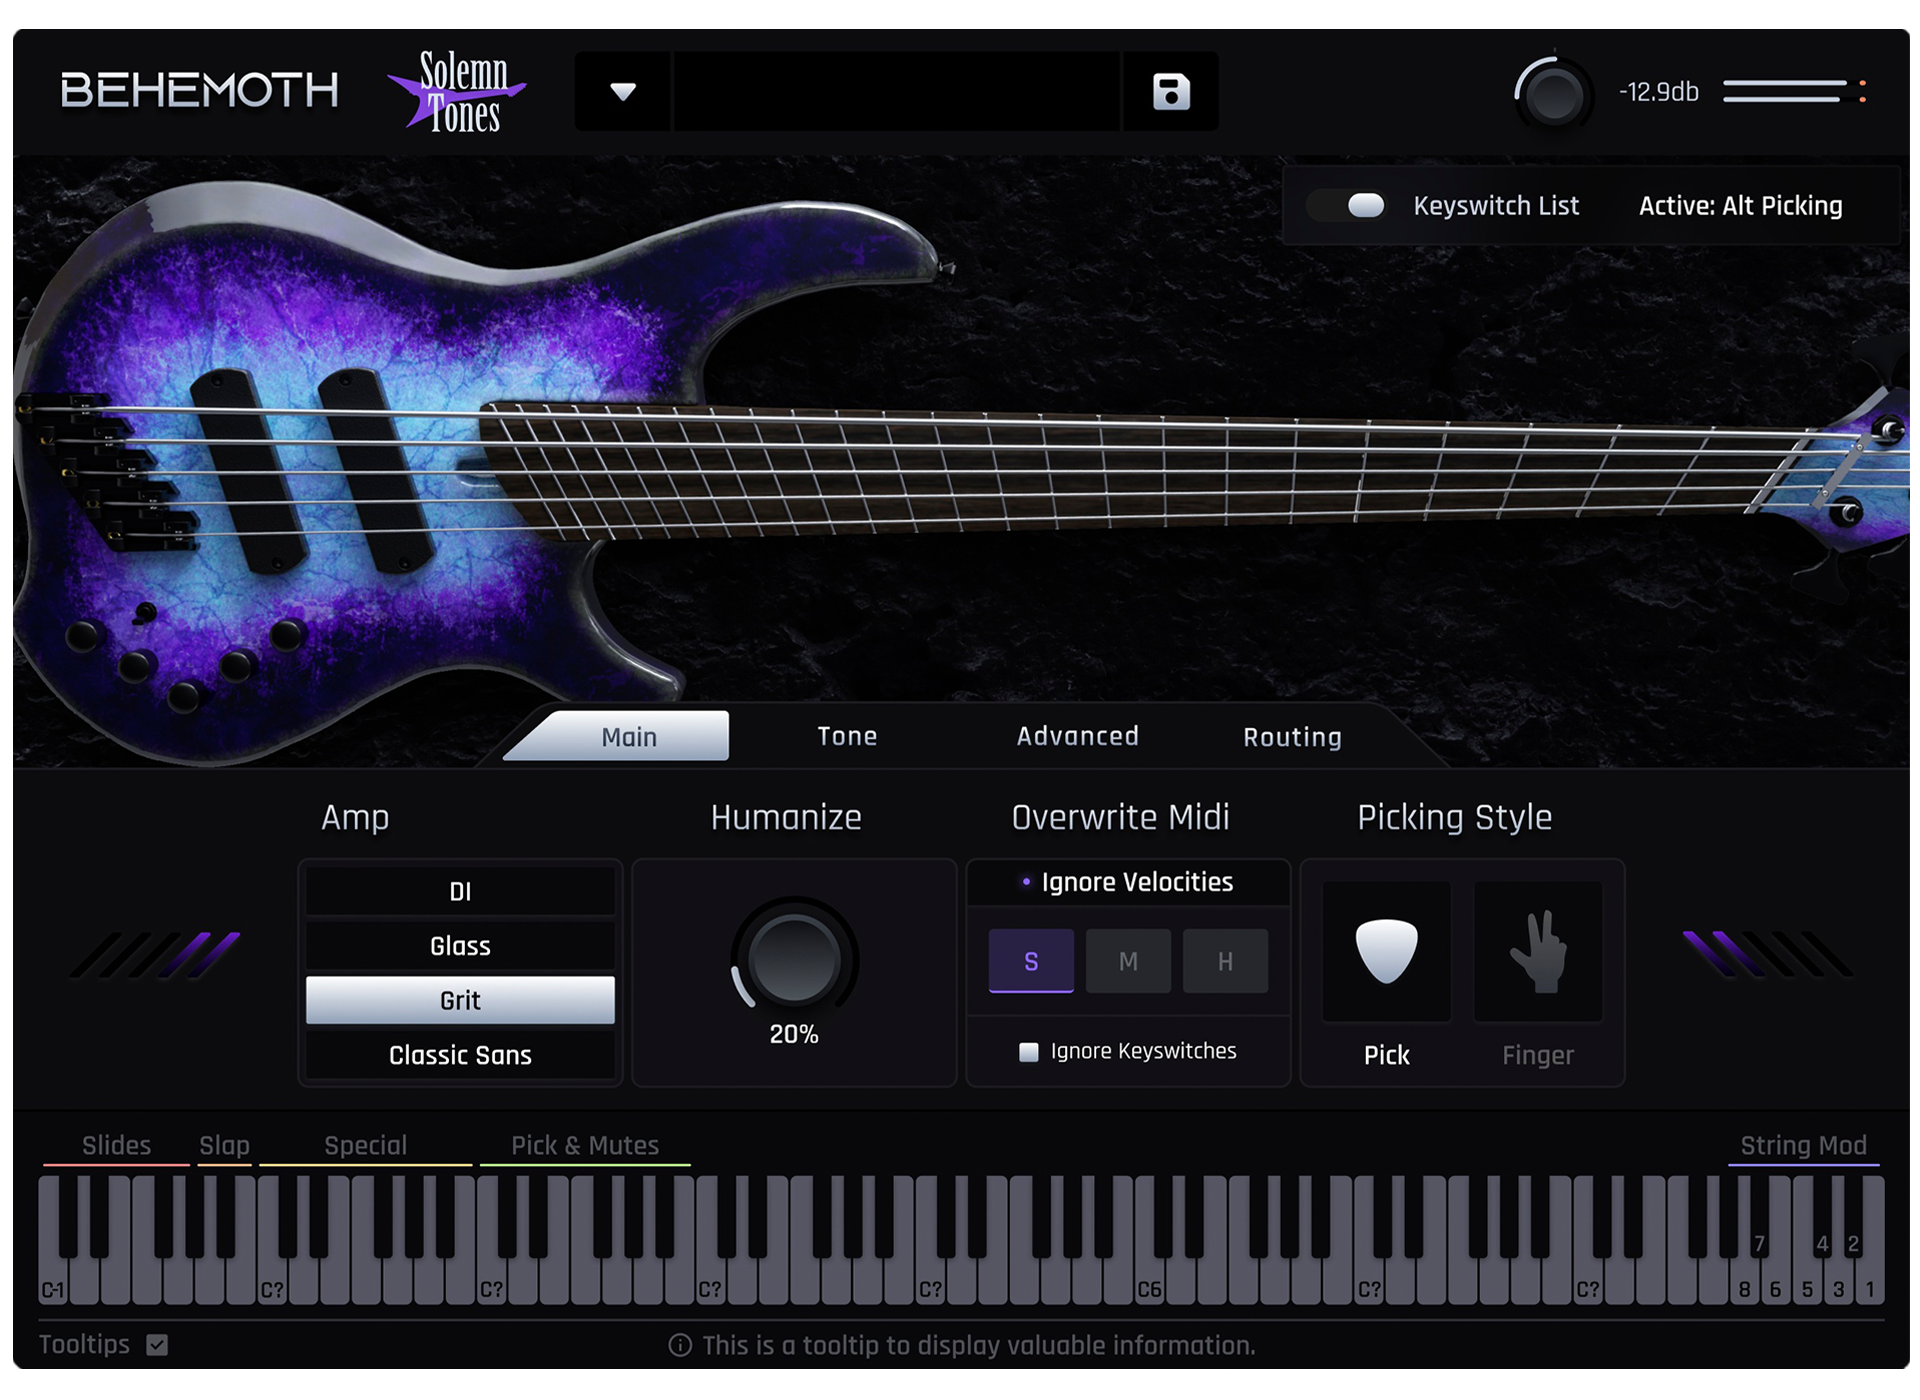This screenshot has height=1400, width=1920.
Task: Select the M velocity button
Action: tap(1128, 961)
